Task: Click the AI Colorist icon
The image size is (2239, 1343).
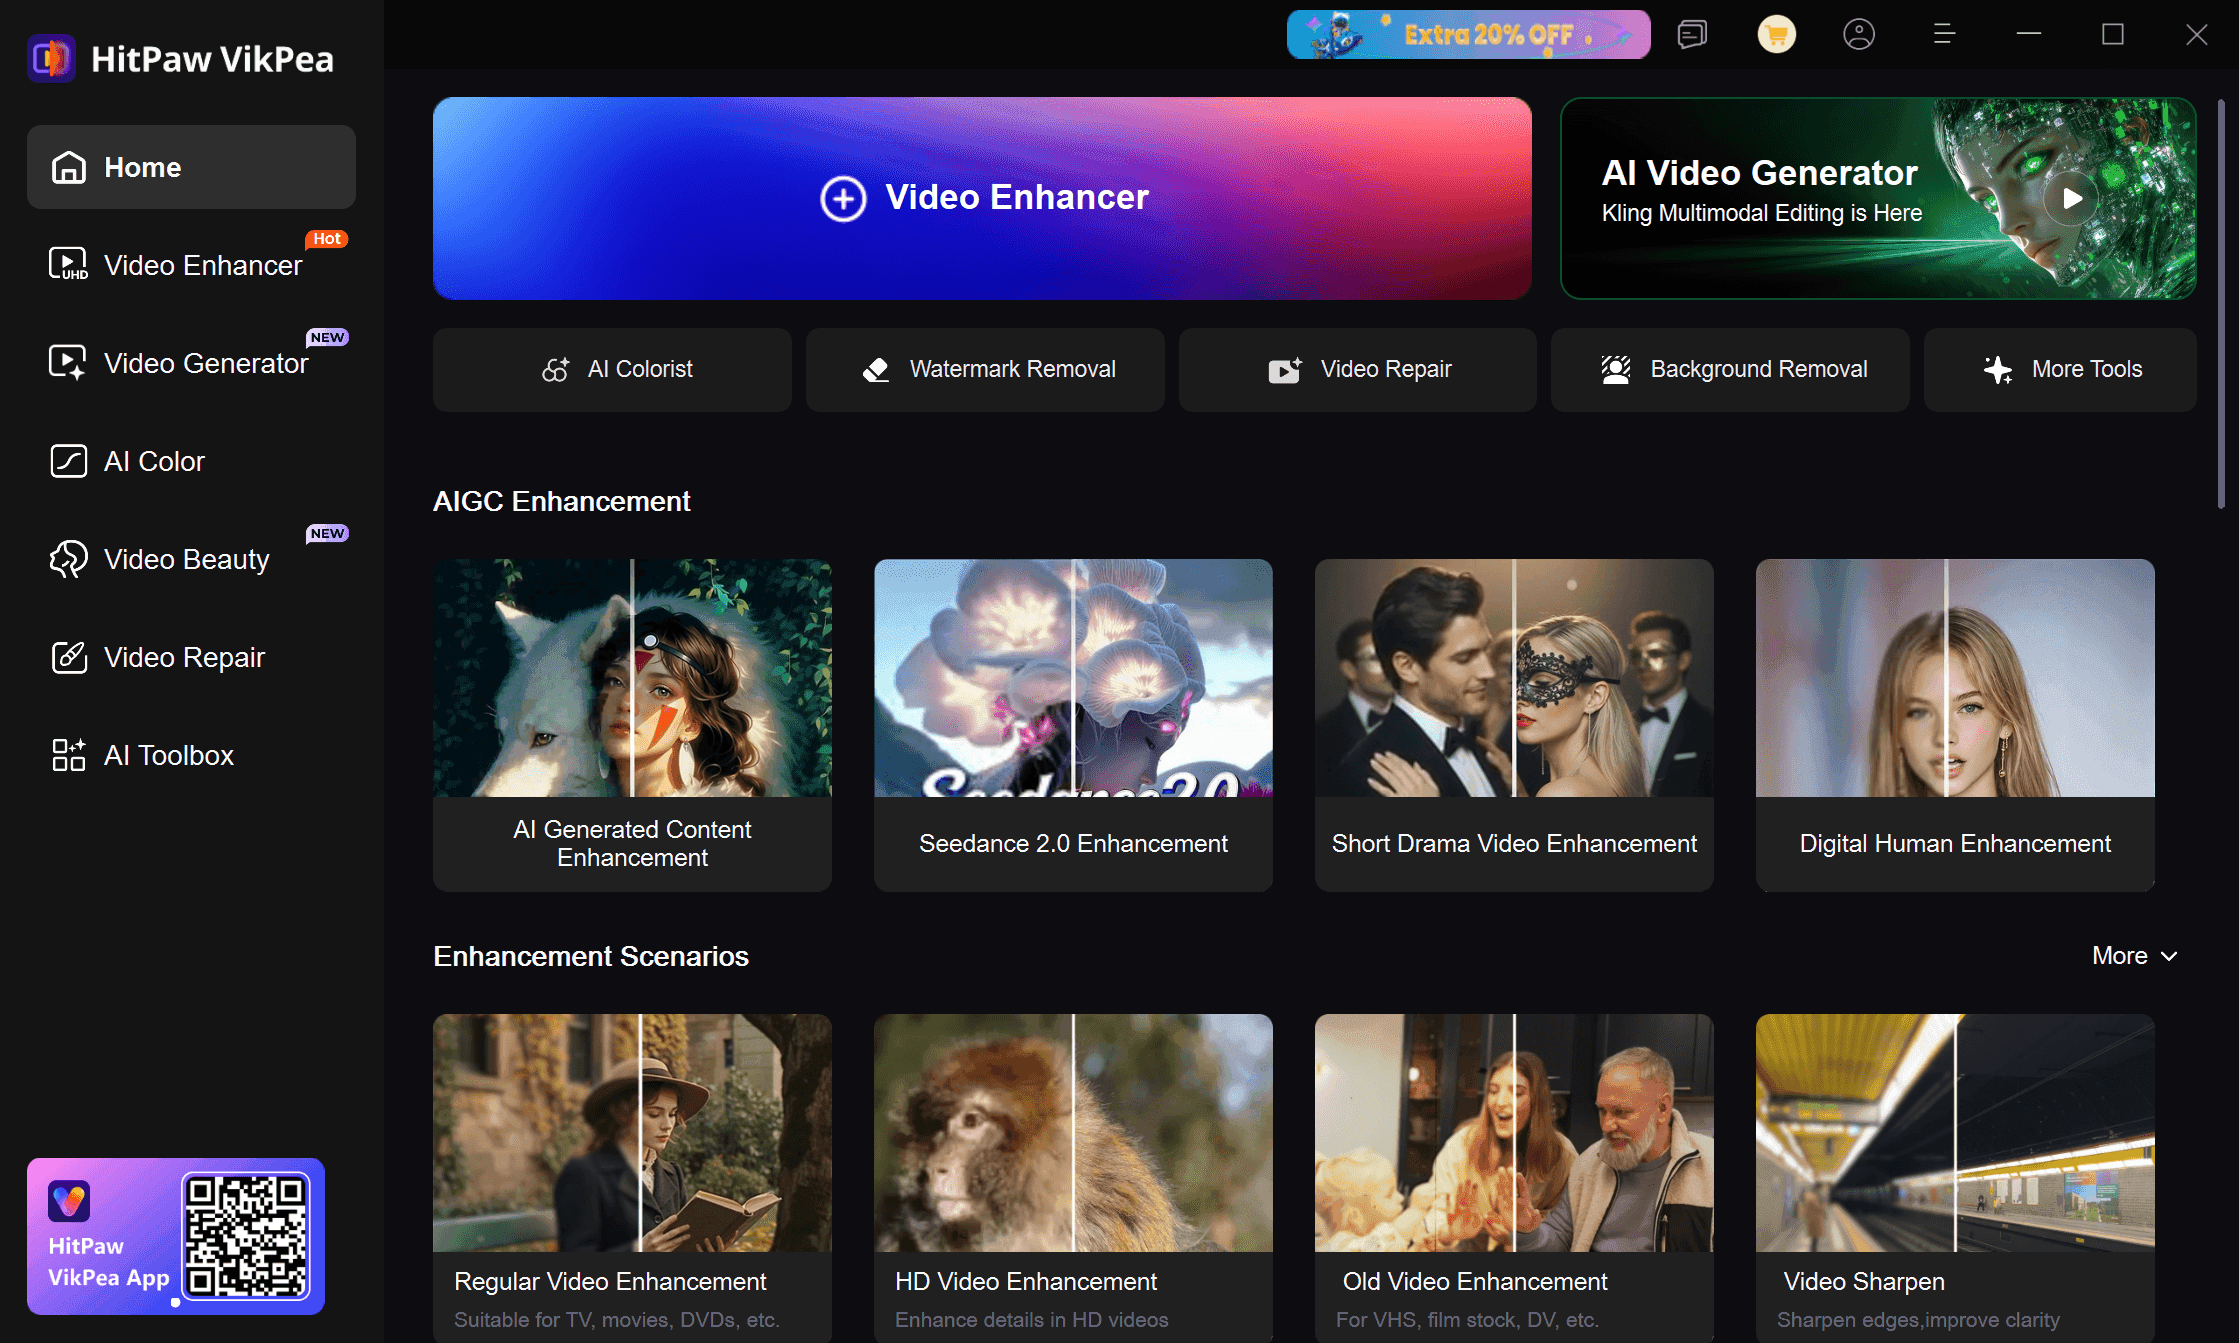Action: [556, 370]
